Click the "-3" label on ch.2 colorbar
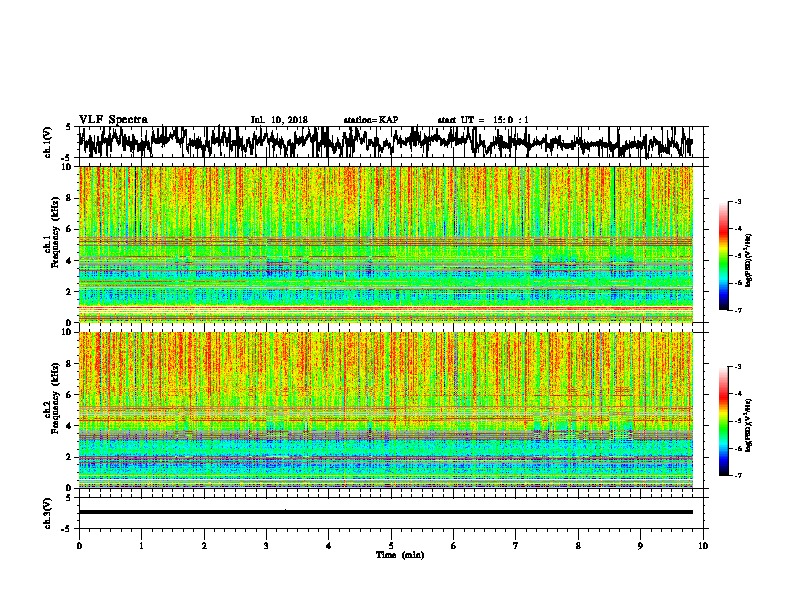 (738, 367)
